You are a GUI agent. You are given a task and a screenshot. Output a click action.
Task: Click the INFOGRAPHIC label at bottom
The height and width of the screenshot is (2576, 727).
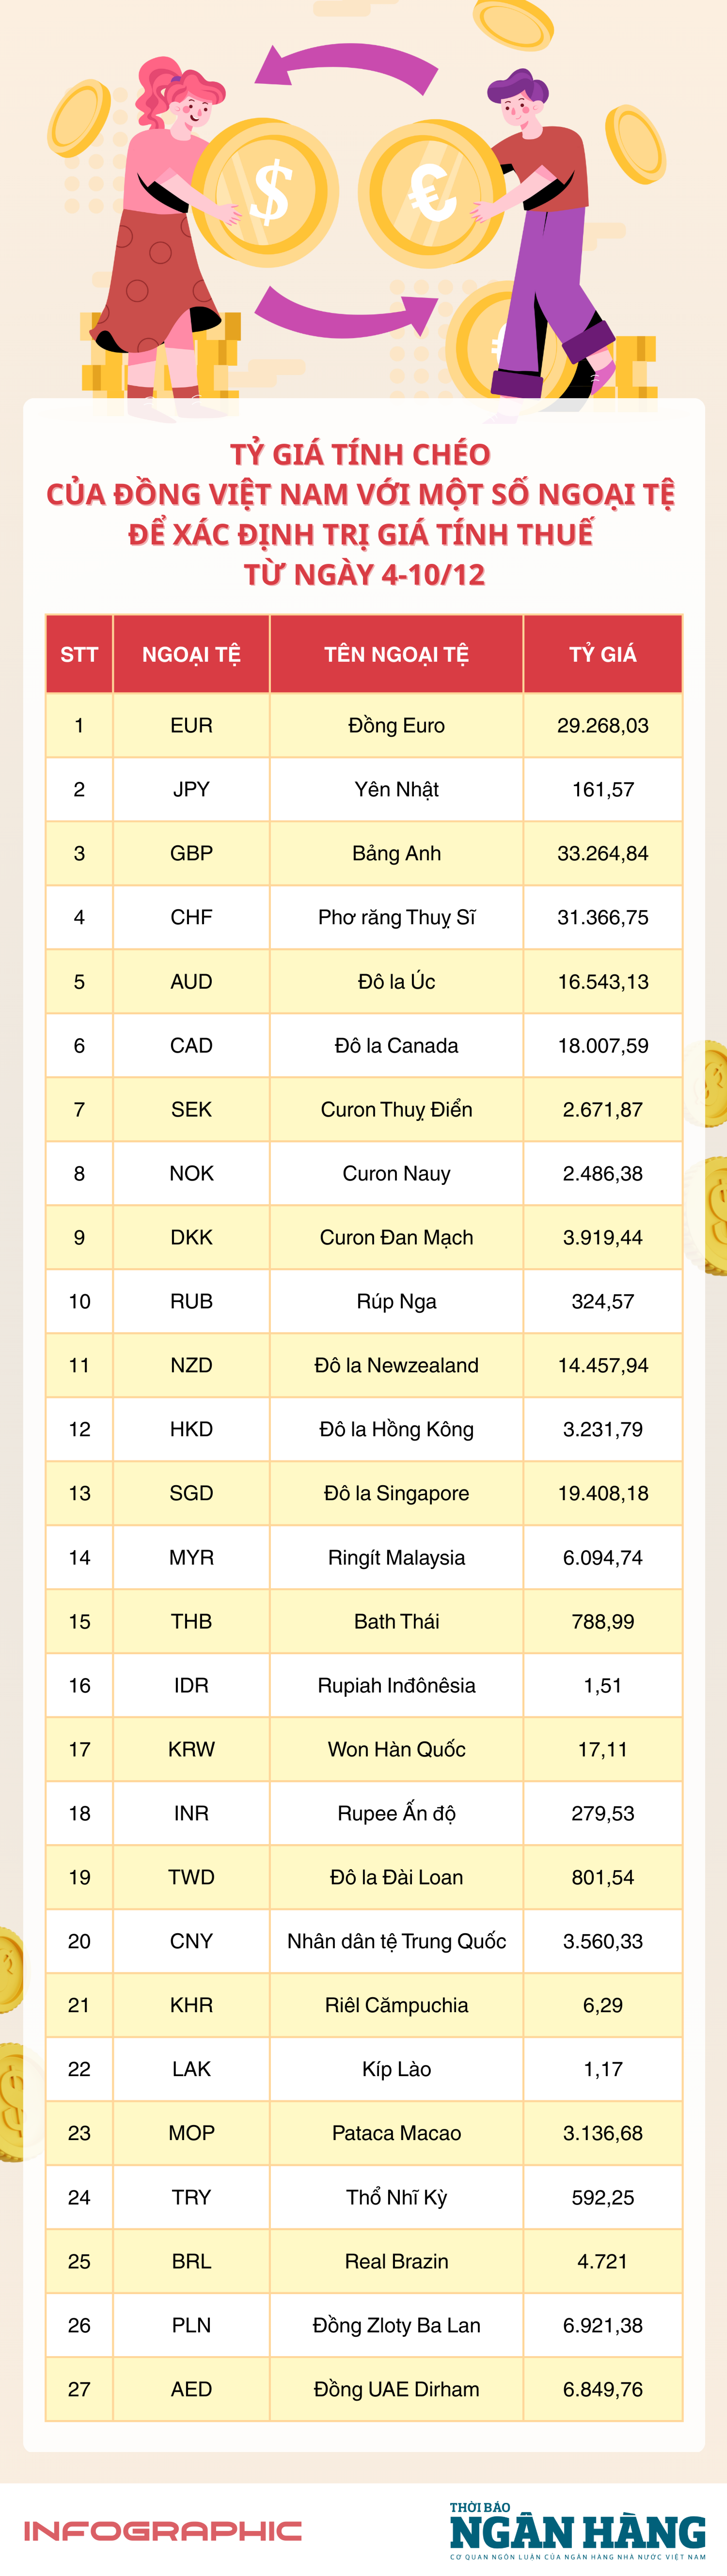162,2531
